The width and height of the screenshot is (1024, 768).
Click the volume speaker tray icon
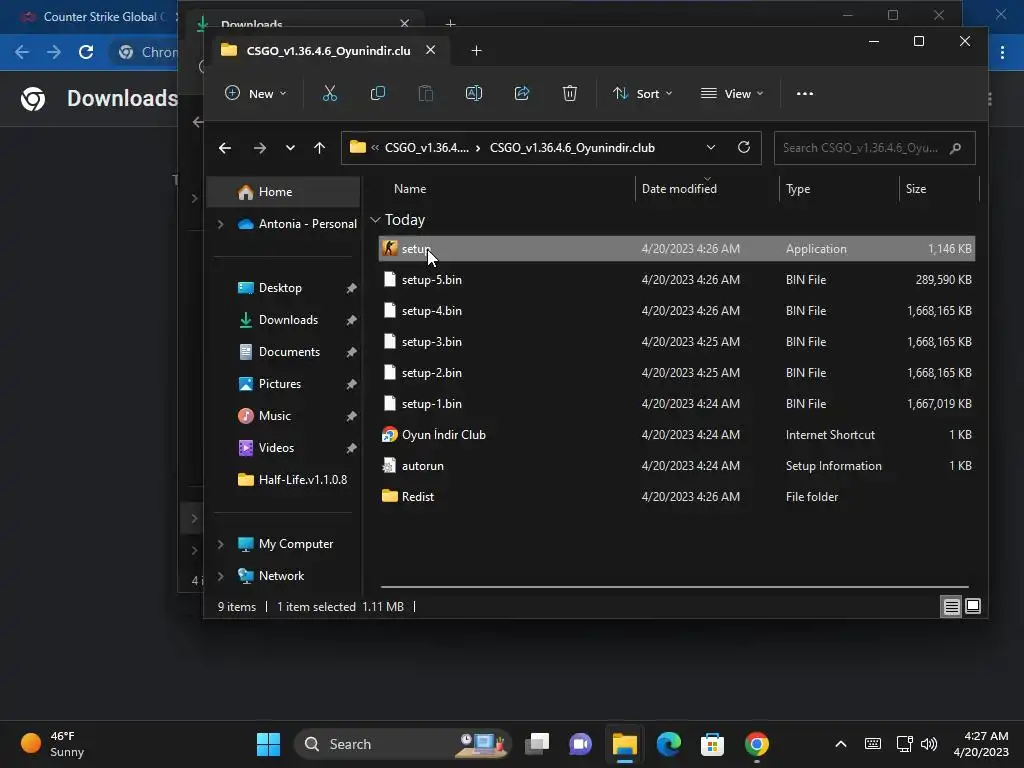pos(929,744)
